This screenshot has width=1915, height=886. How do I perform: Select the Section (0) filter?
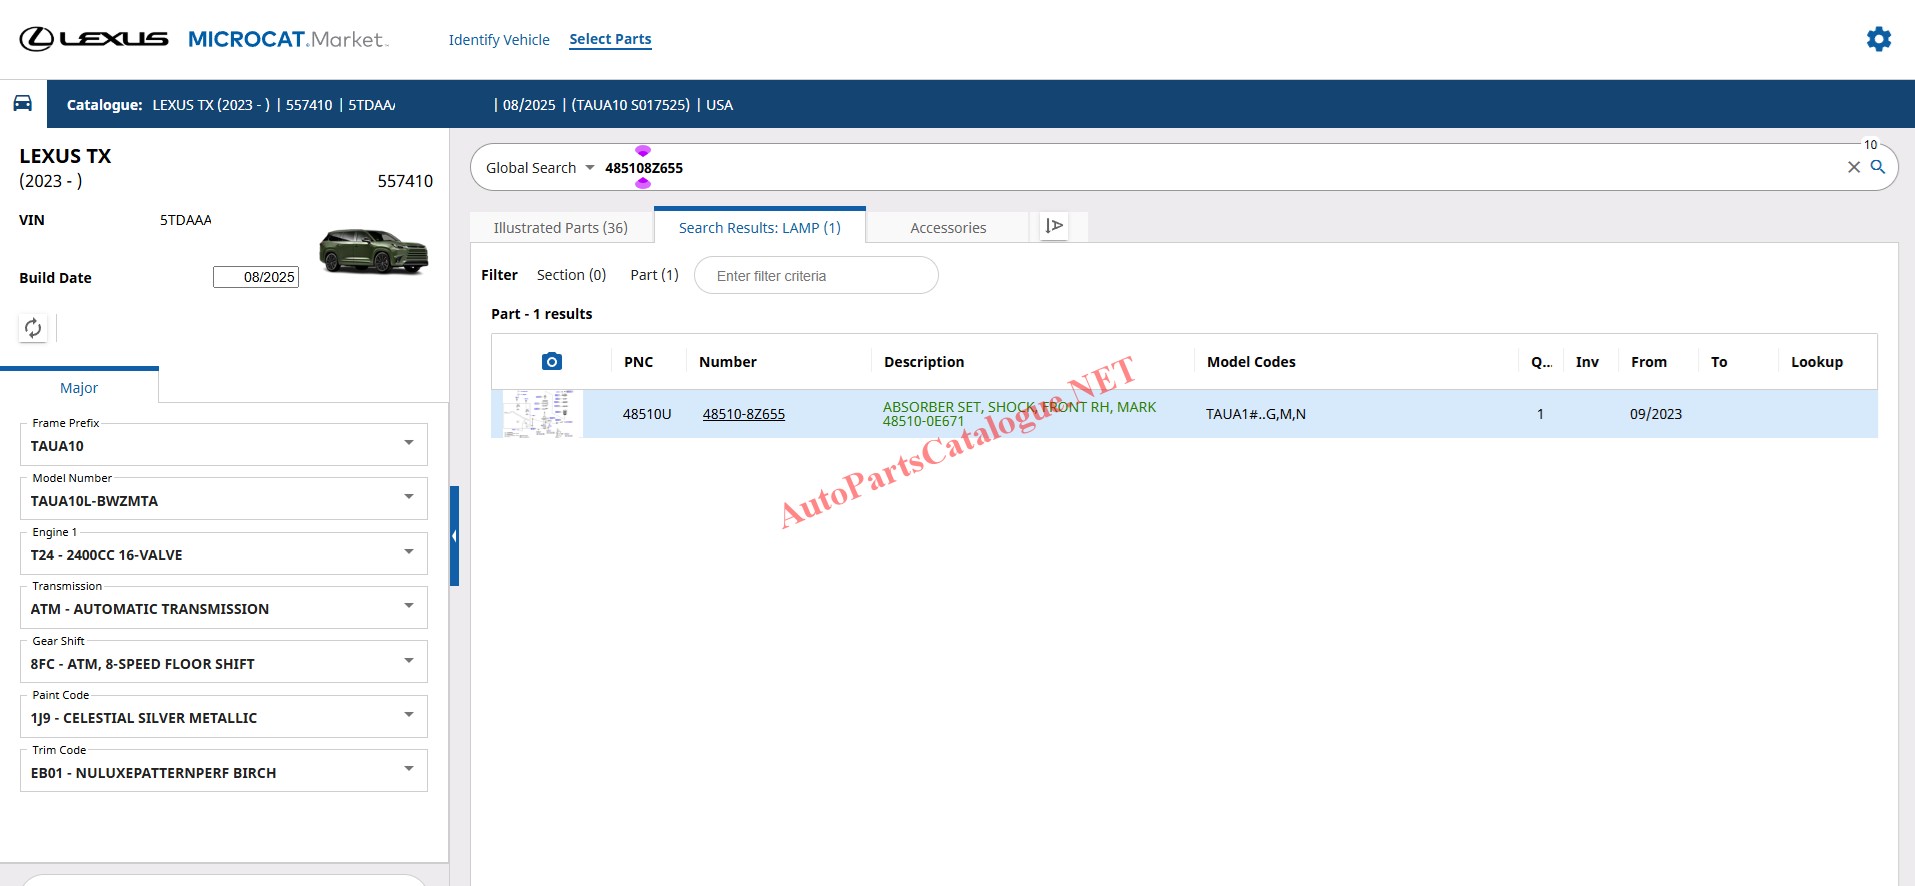click(571, 275)
